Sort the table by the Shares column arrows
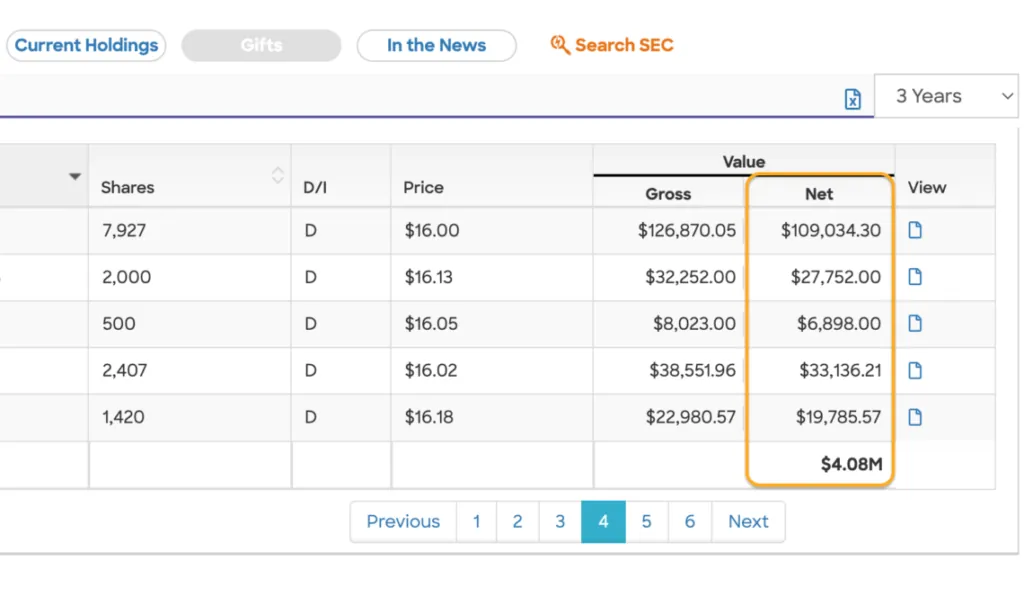Viewport: 1024px width, 614px height. click(278, 175)
